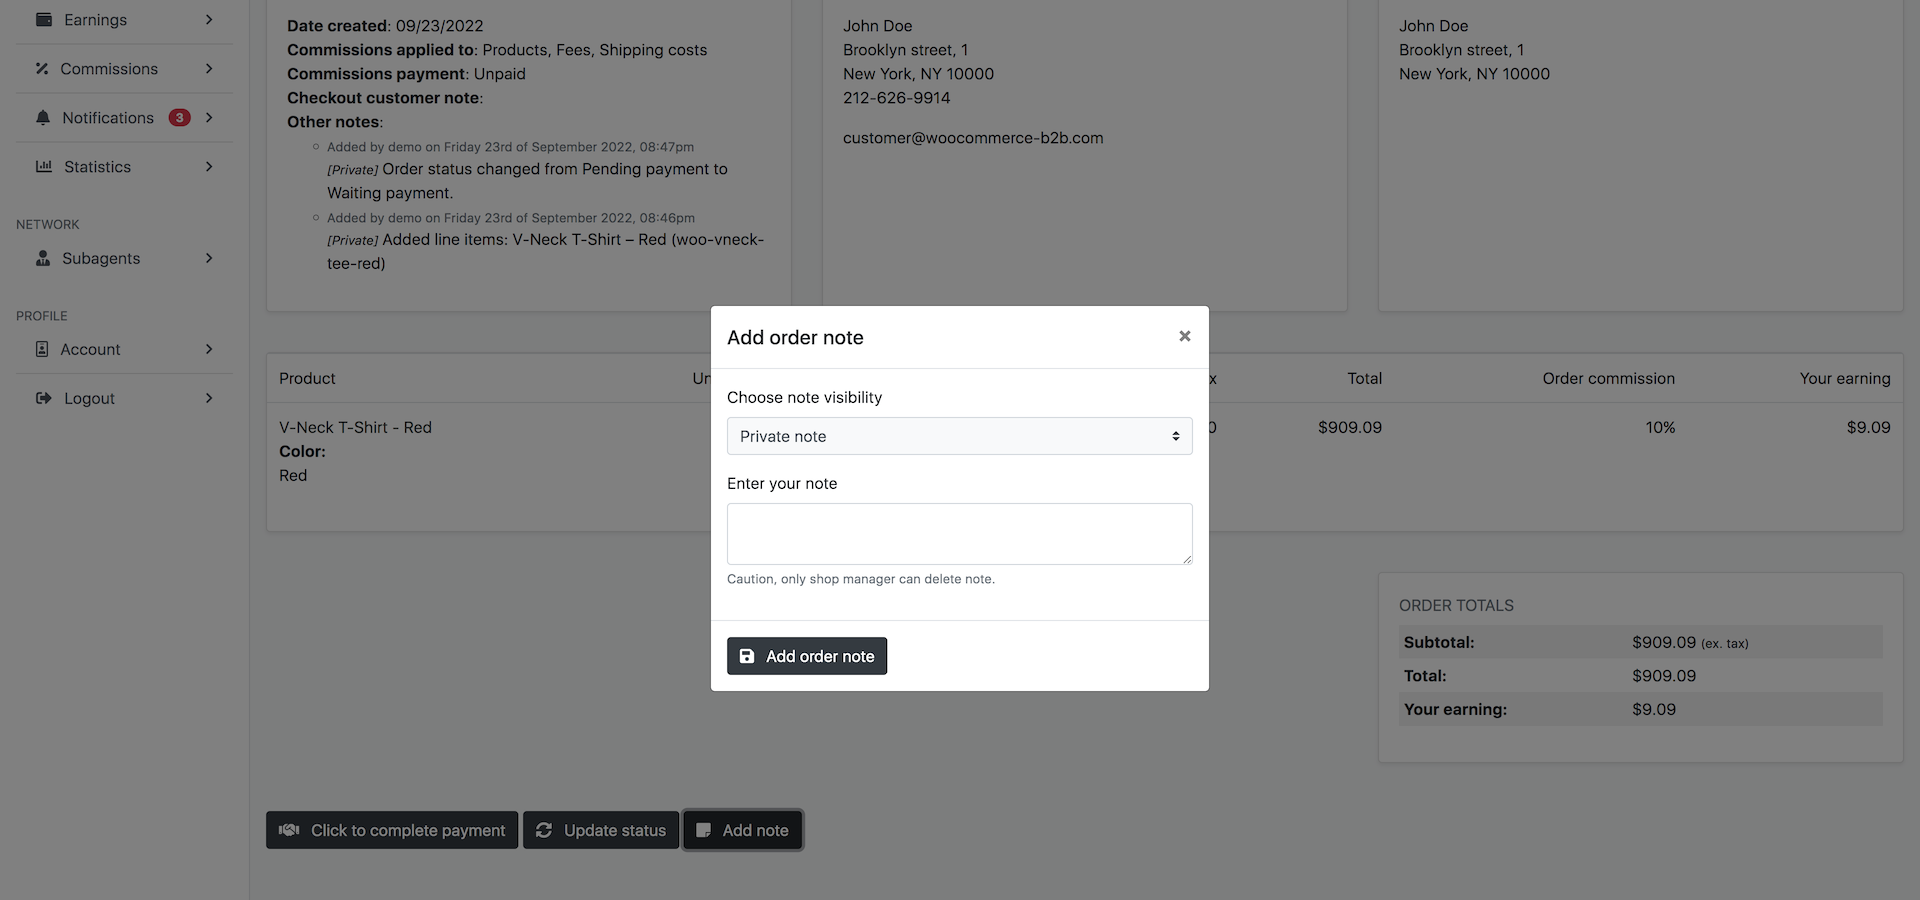Image resolution: width=1920 pixels, height=900 pixels.
Task: Click the Earnings wallet icon in sidebar
Action: click(x=44, y=20)
